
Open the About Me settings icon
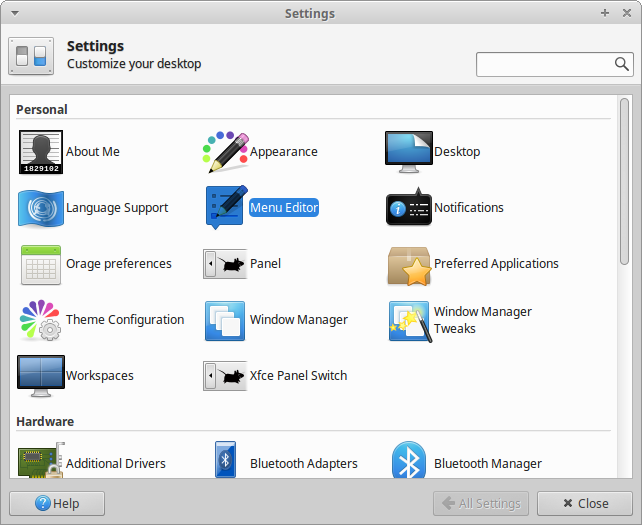coord(41,152)
